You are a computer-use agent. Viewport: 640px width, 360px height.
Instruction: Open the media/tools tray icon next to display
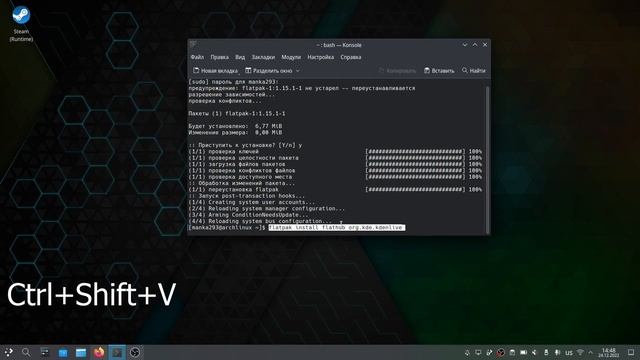click(x=489, y=352)
